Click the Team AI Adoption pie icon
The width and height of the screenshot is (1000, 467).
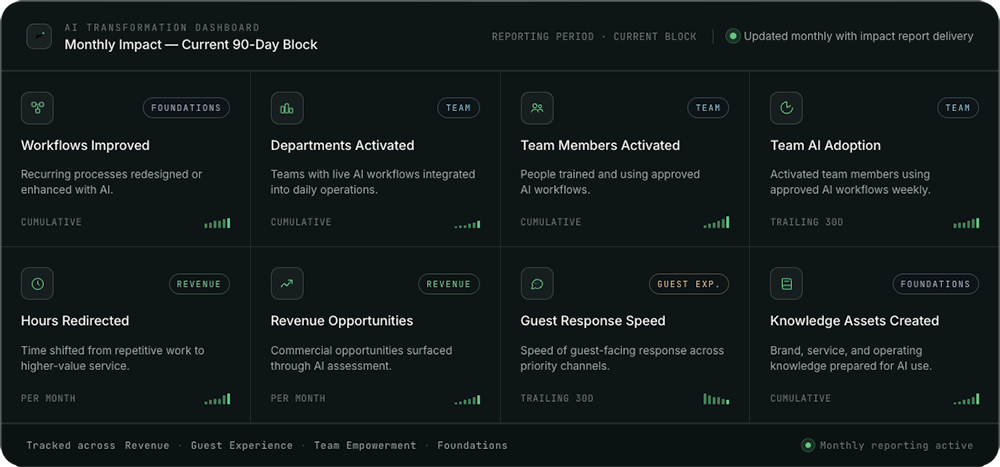[786, 108]
